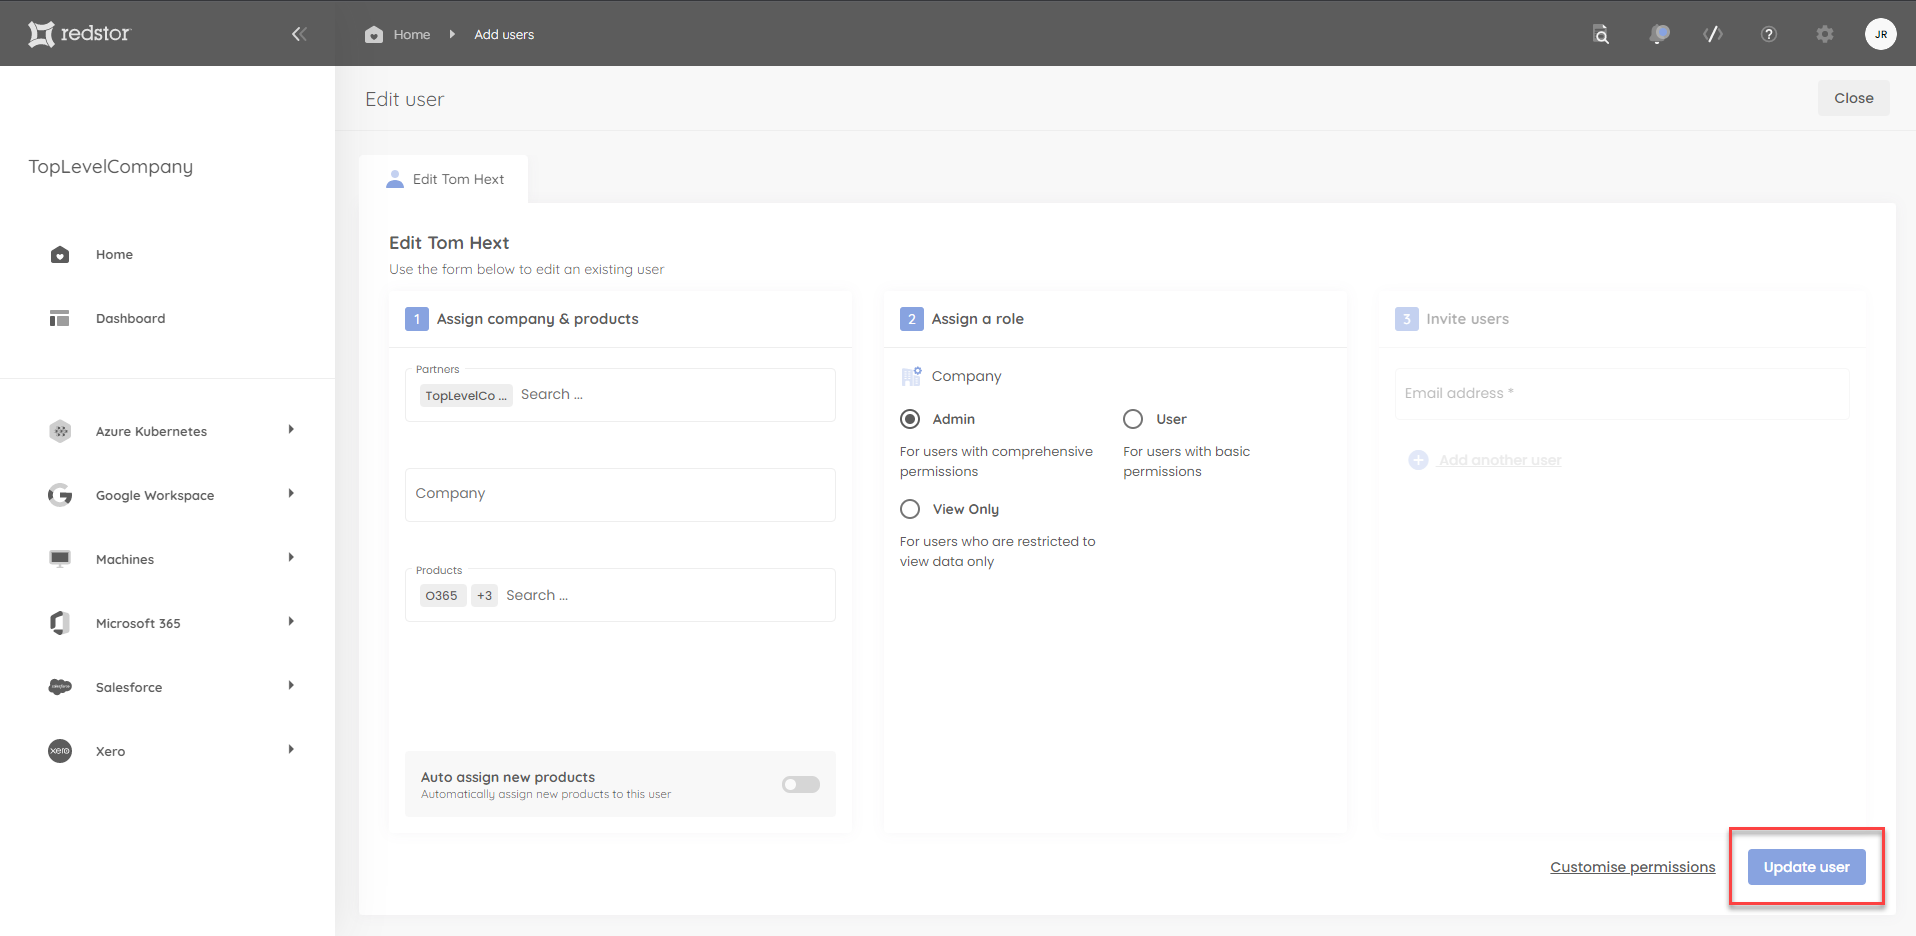
Task: Click the Machines monitor icon
Action: tap(60, 558)
